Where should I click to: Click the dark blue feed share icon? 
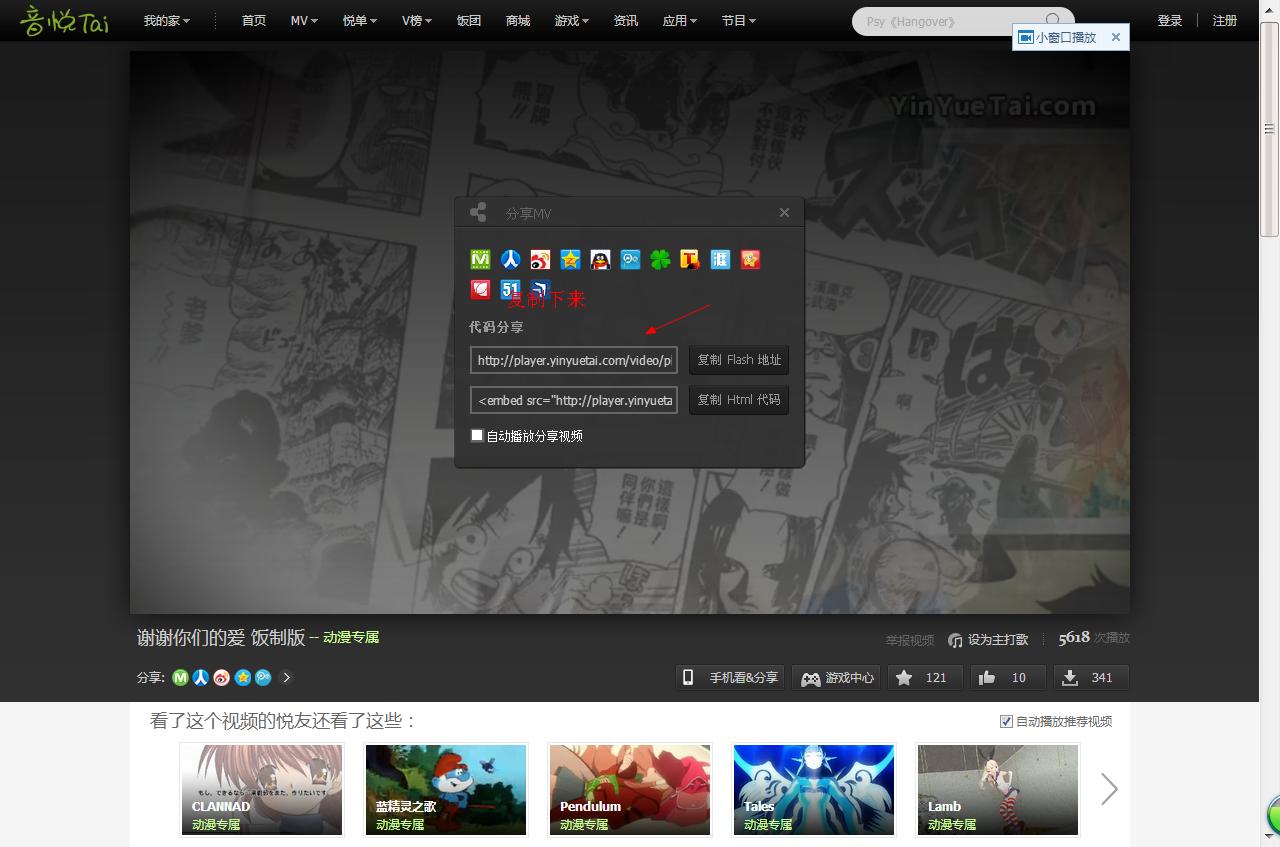pyautogui.click(x=540, y=290)
